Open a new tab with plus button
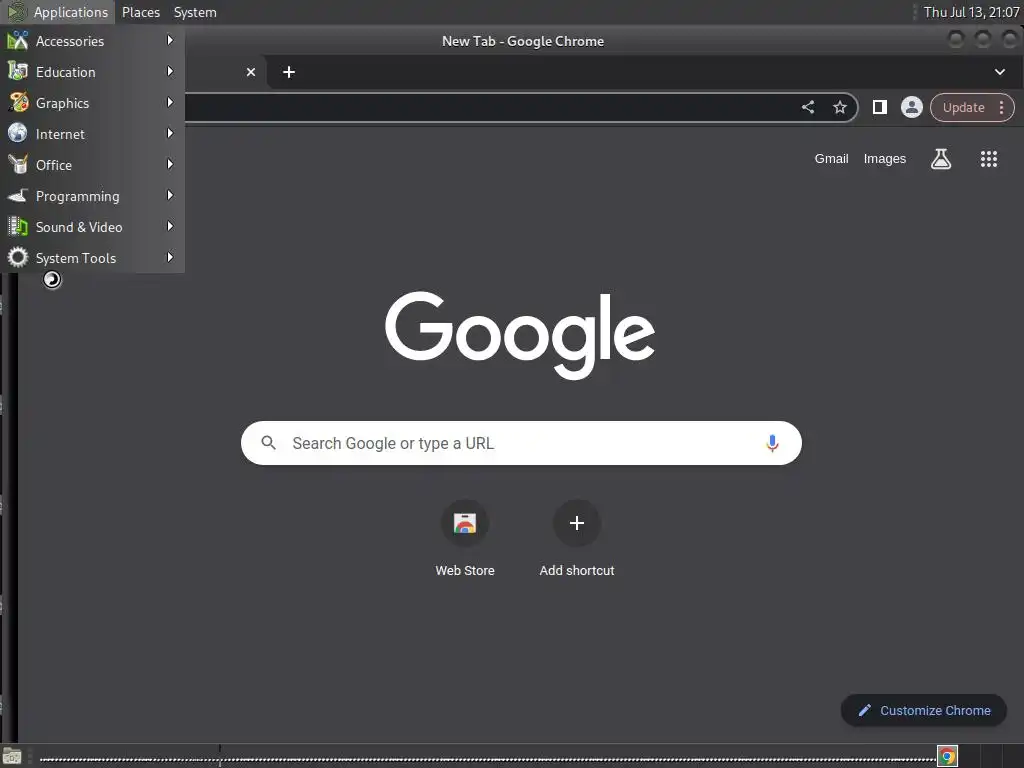 click(289, 72)
